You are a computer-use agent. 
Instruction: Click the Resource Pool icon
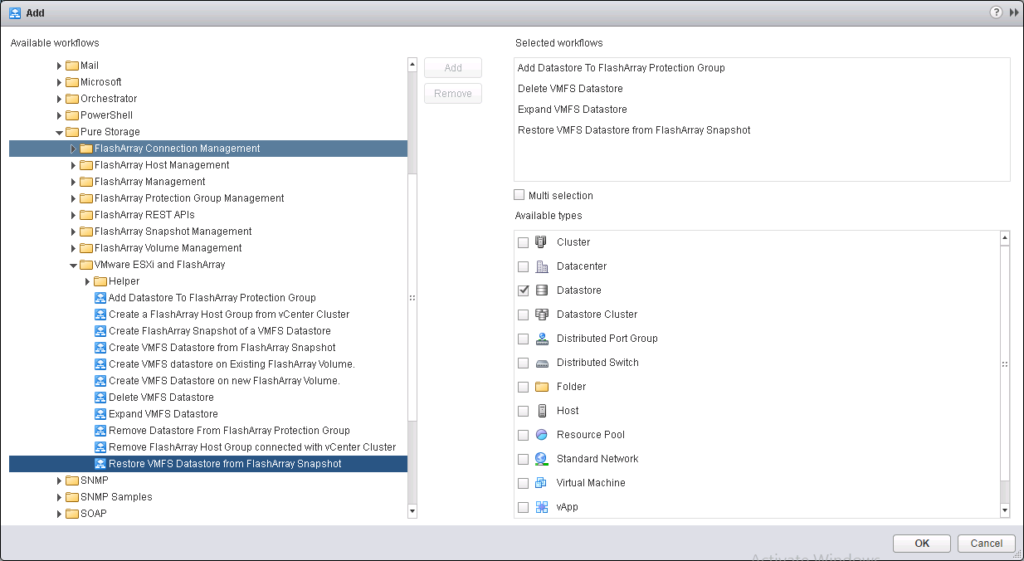pyautogui.click(x=541, y=435)
